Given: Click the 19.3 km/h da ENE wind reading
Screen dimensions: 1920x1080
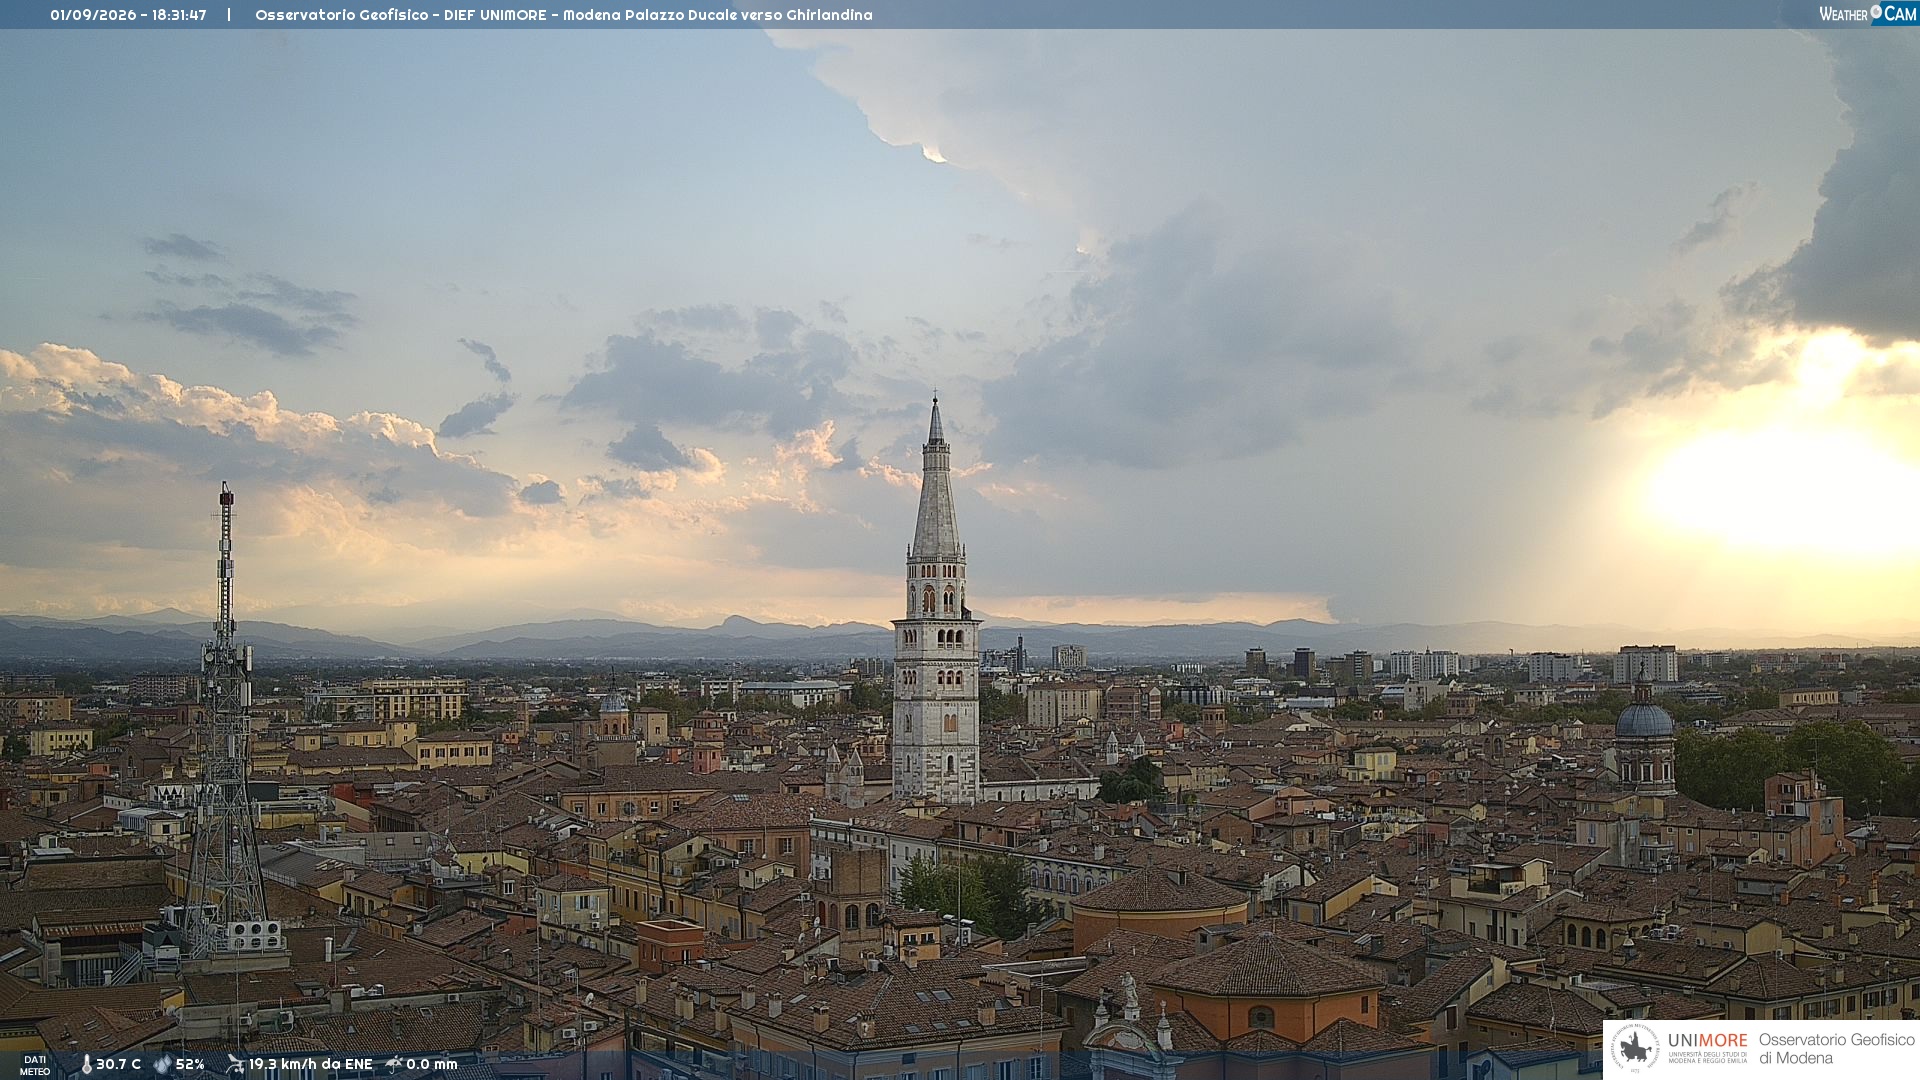Looking at the screenshot, I should [310, 1064].
